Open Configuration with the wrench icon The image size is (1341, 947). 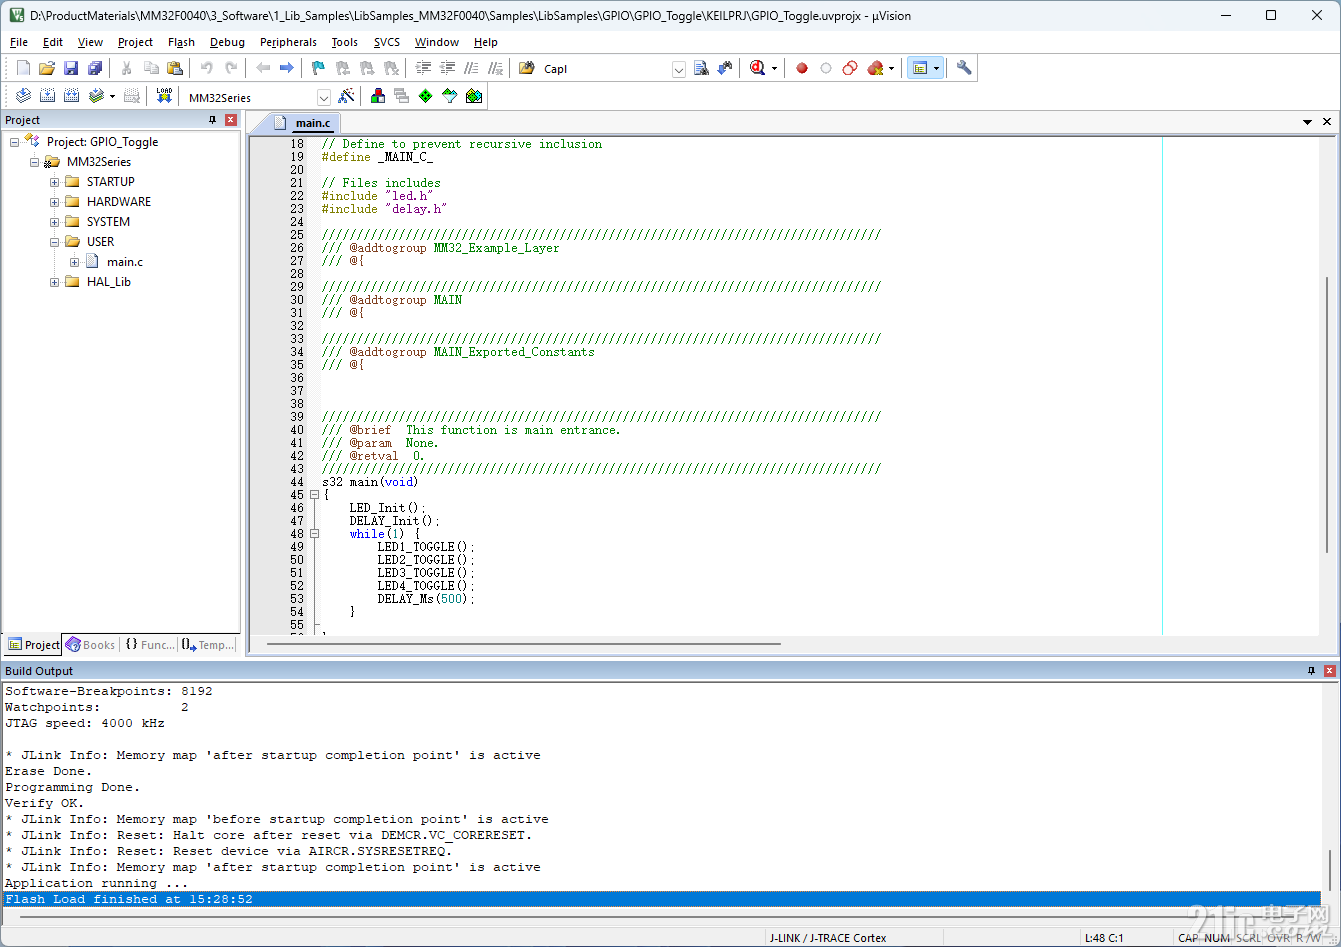[x=964, y=68]
